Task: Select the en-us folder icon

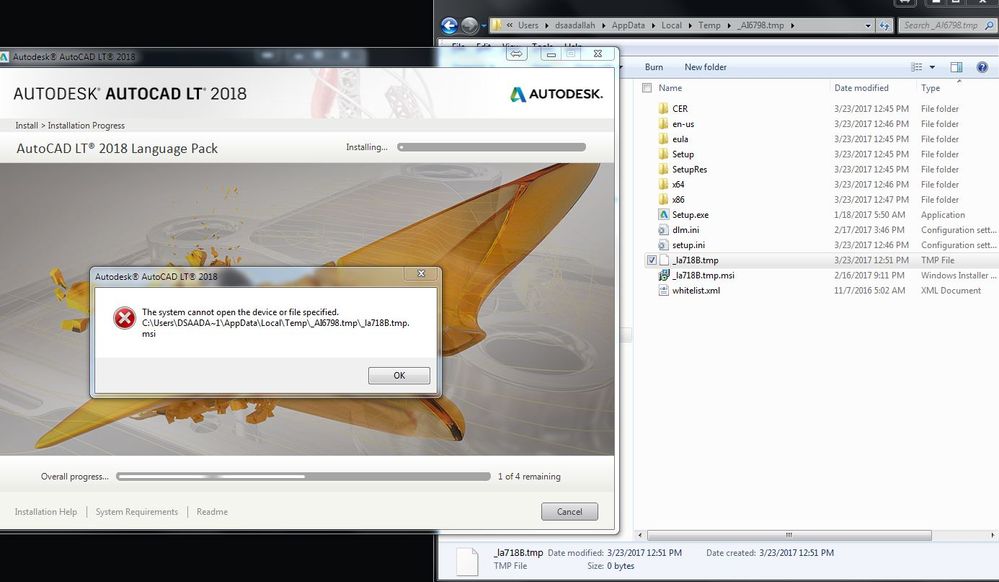Action: [x=663, y=124]
